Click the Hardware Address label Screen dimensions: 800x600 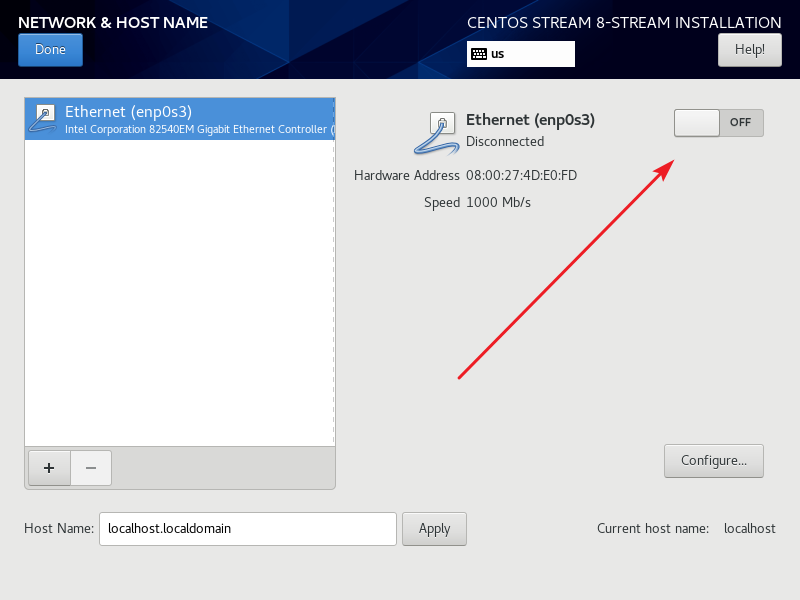click(x=407, y=176)
